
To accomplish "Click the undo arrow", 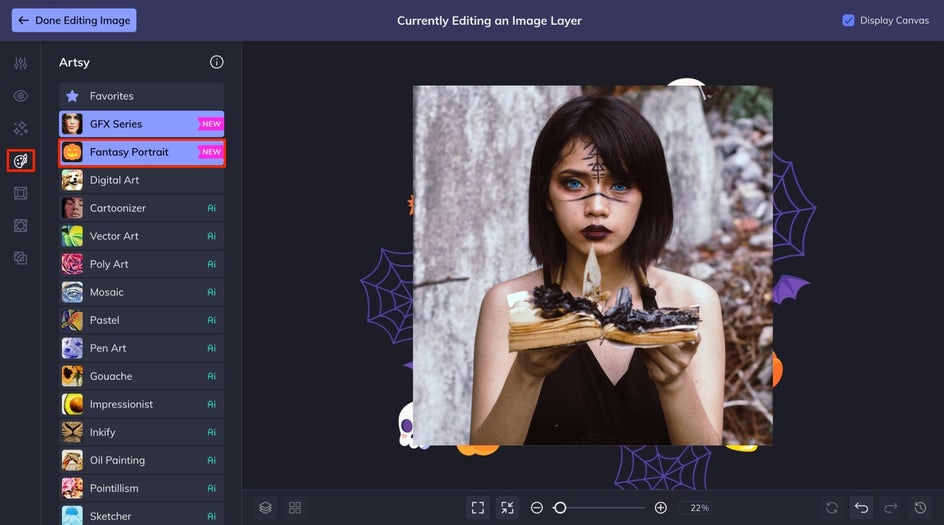I will point(862,508).
